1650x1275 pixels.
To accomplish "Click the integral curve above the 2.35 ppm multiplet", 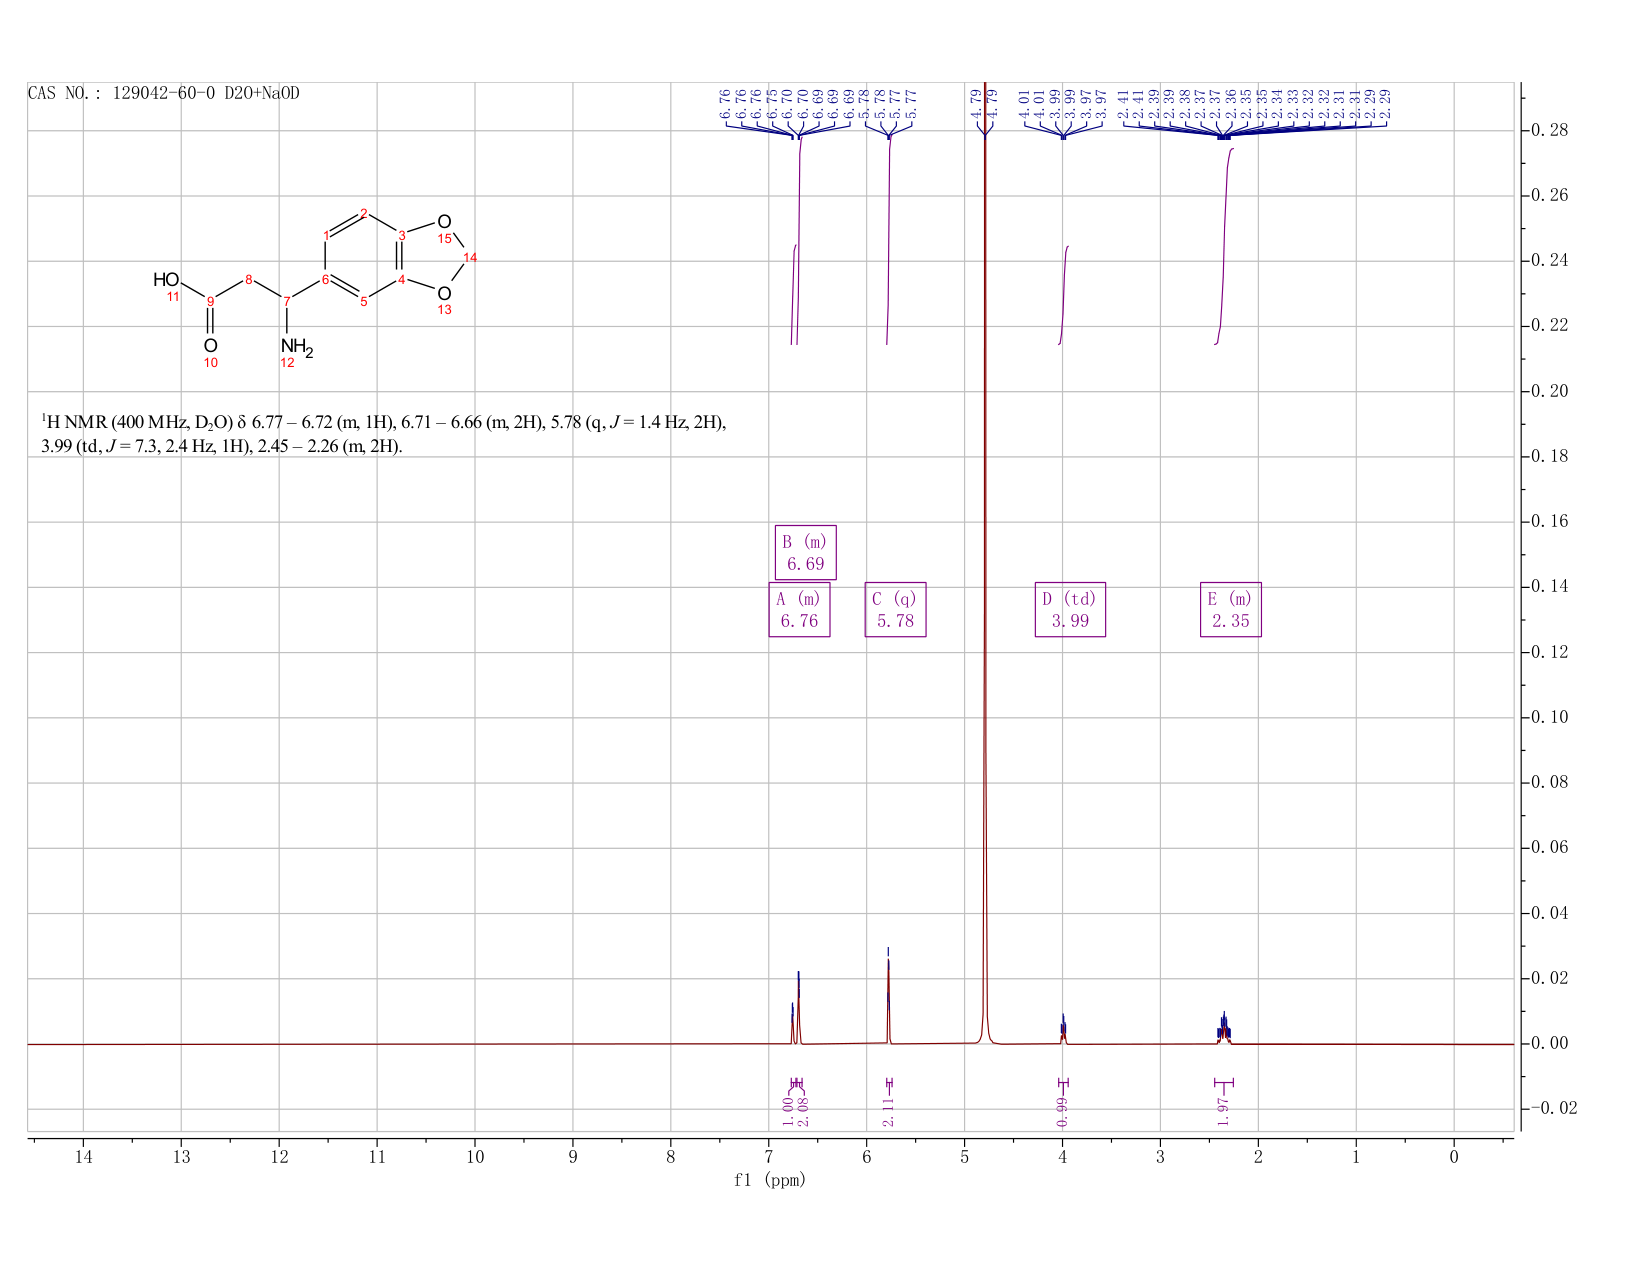I will (1224, 245).
